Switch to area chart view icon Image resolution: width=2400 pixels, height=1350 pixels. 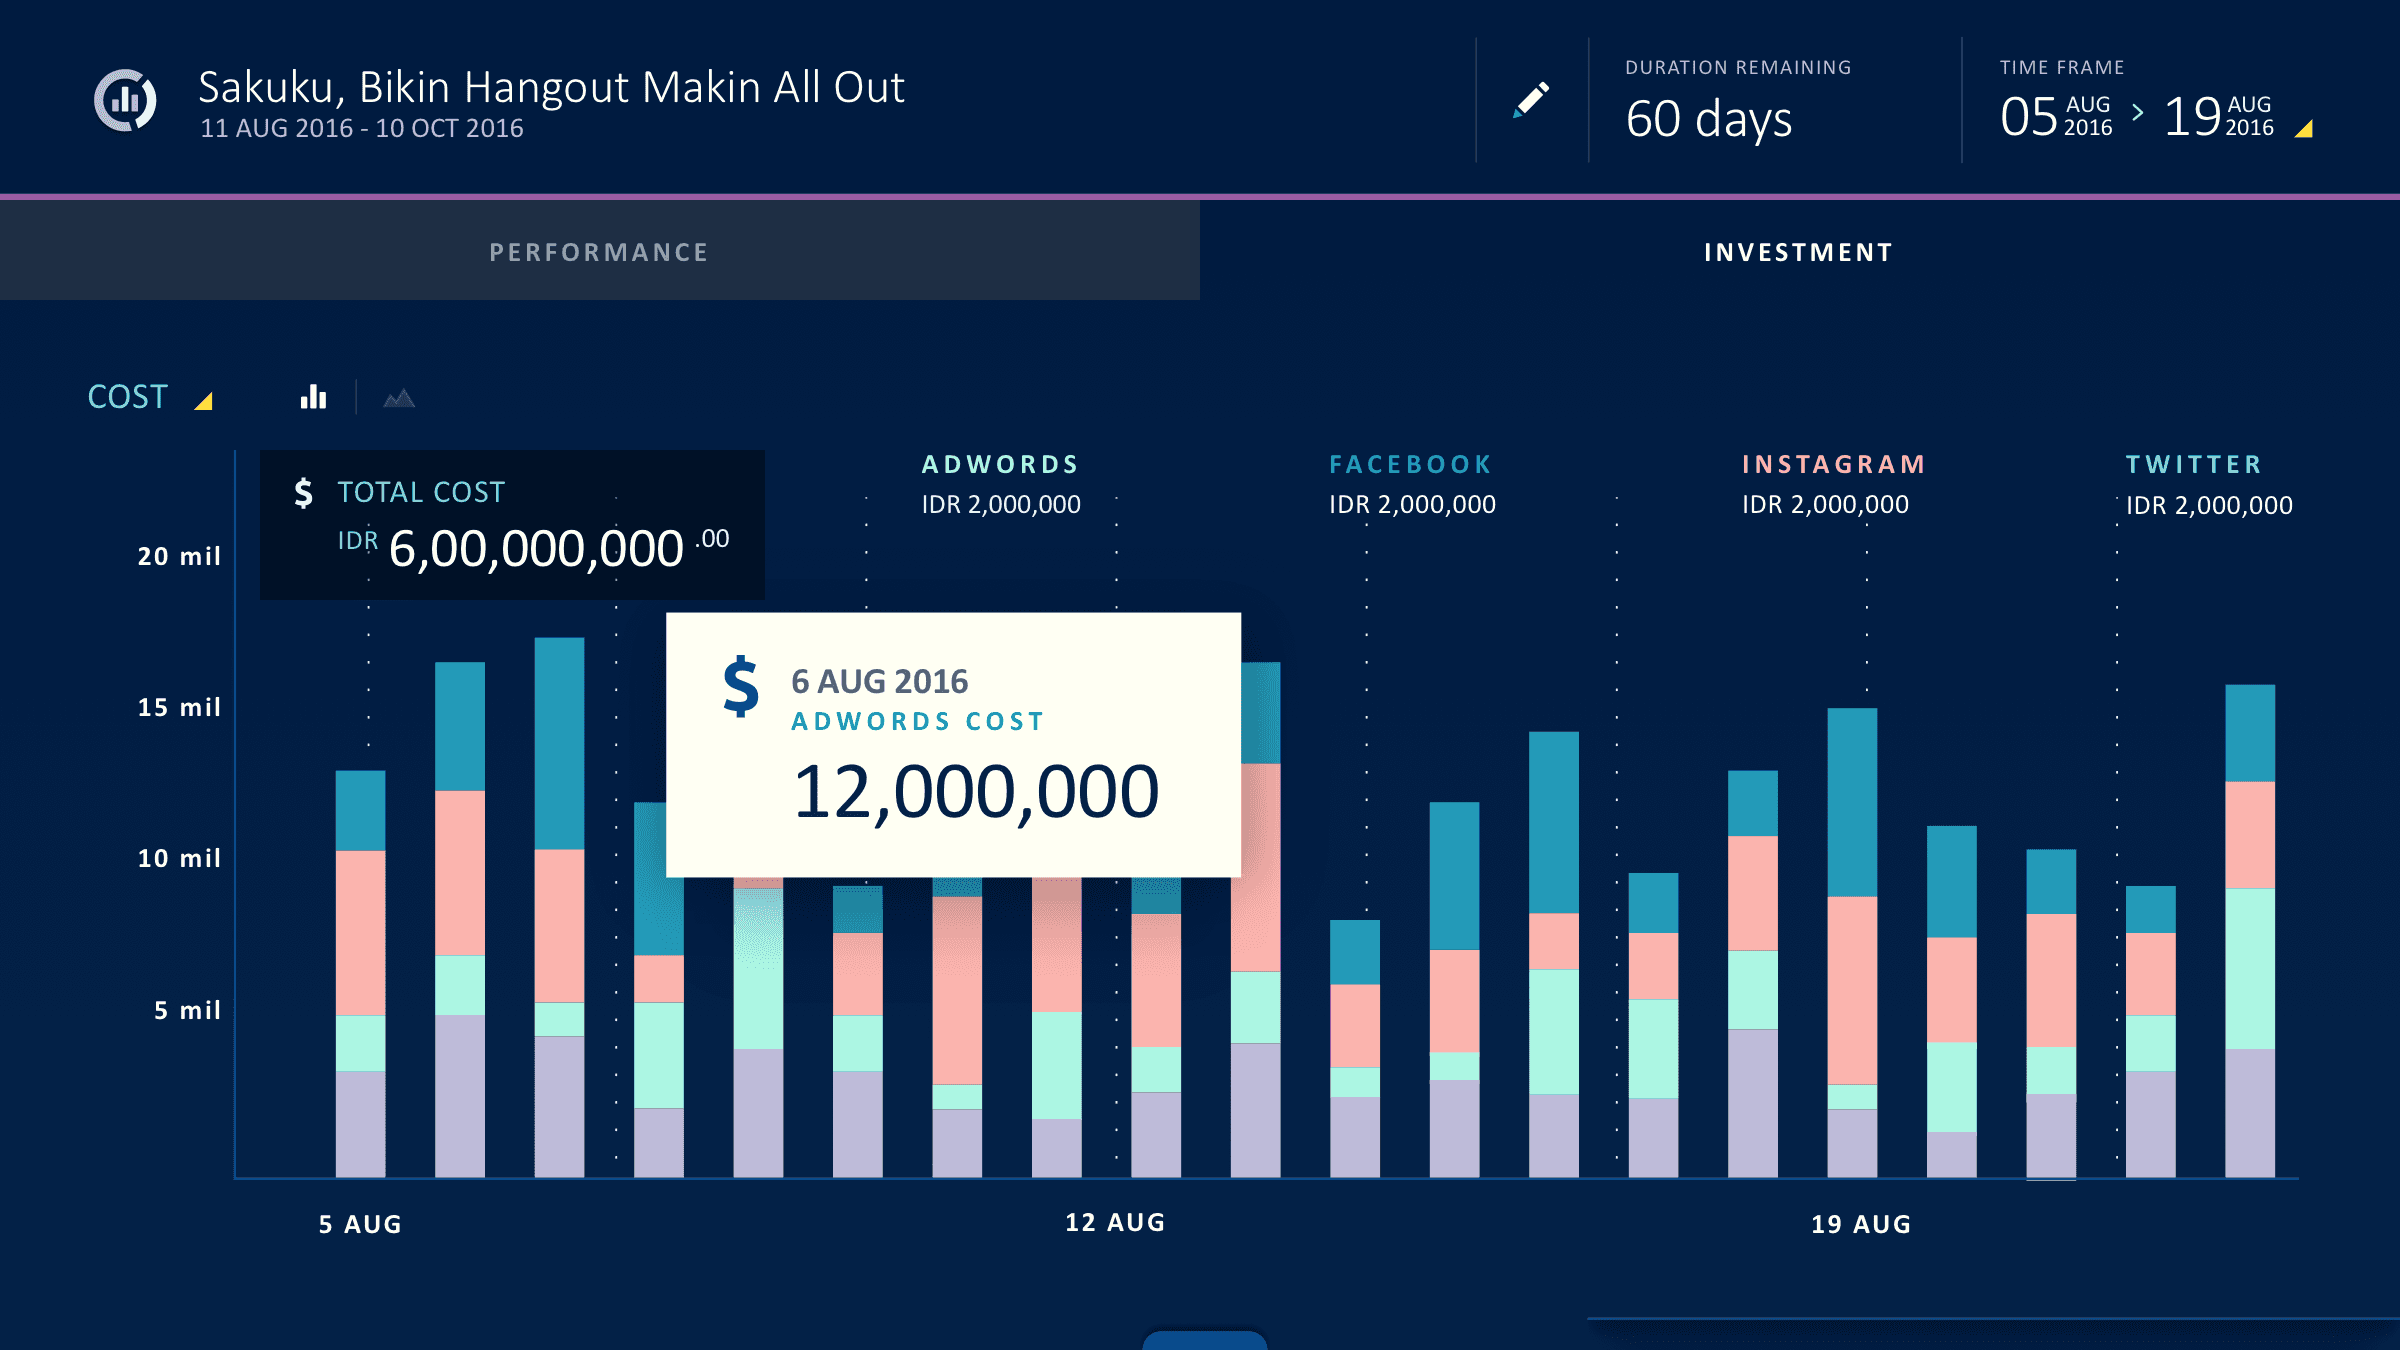(399, 398)
